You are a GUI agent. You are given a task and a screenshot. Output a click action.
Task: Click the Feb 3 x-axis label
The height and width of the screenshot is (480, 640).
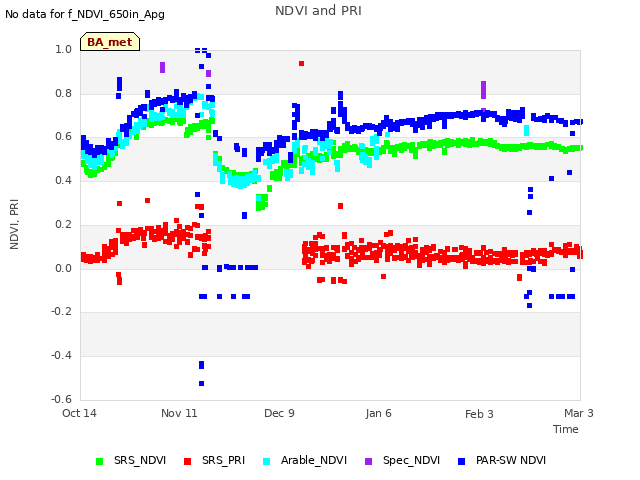(x=479, y=414)
